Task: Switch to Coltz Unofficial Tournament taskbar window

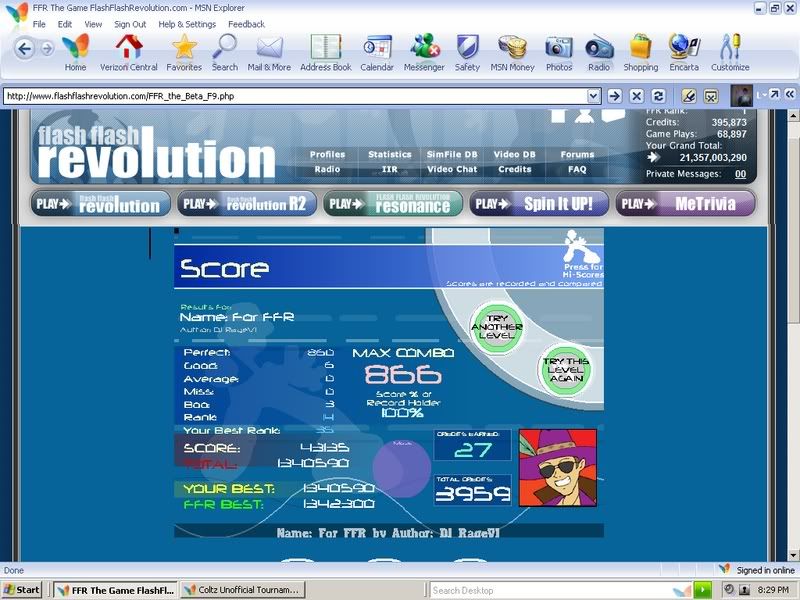Action: coord(245,590)
